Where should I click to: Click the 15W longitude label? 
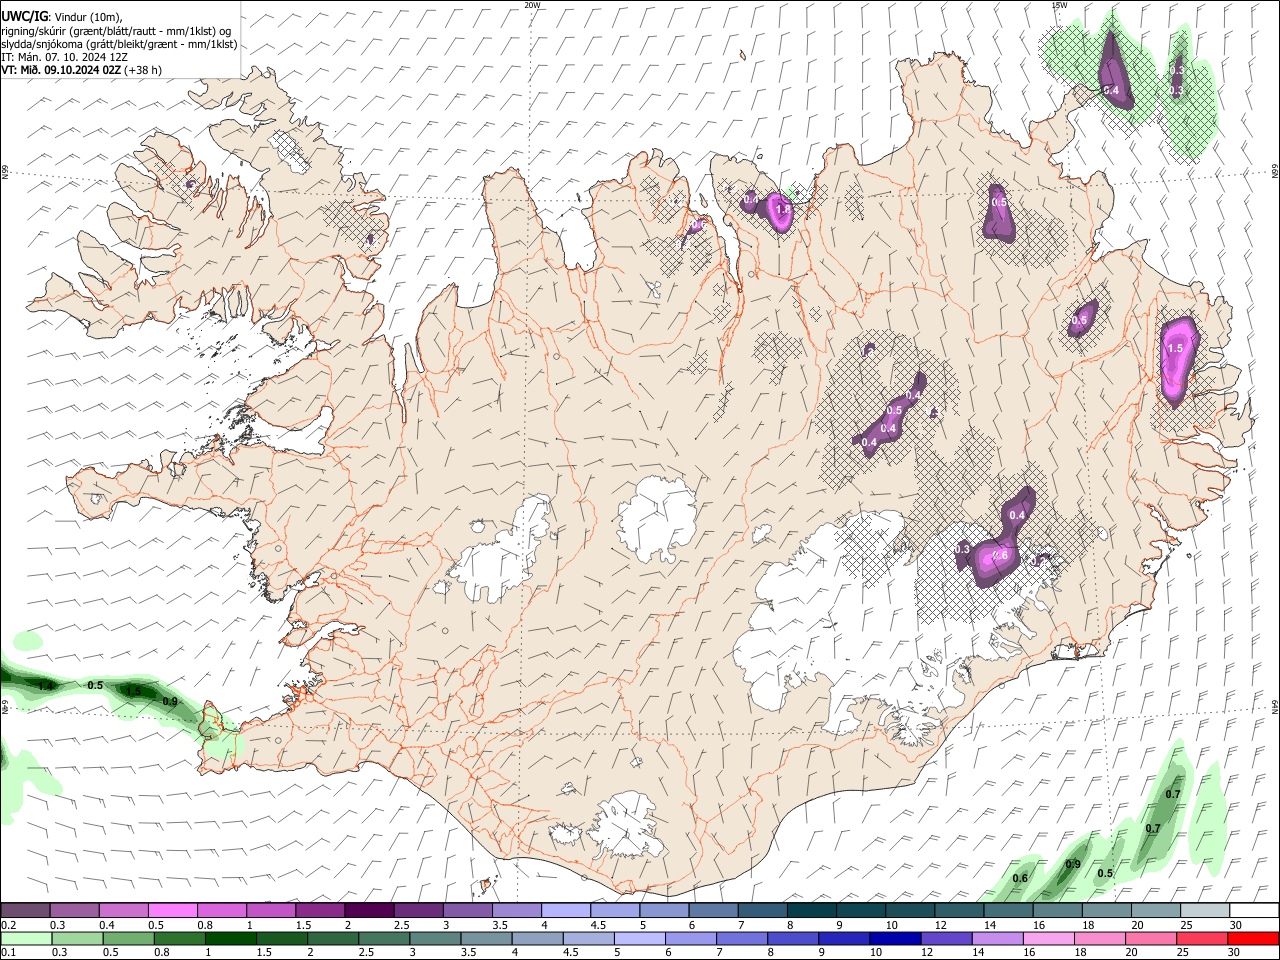[1059, 5]
